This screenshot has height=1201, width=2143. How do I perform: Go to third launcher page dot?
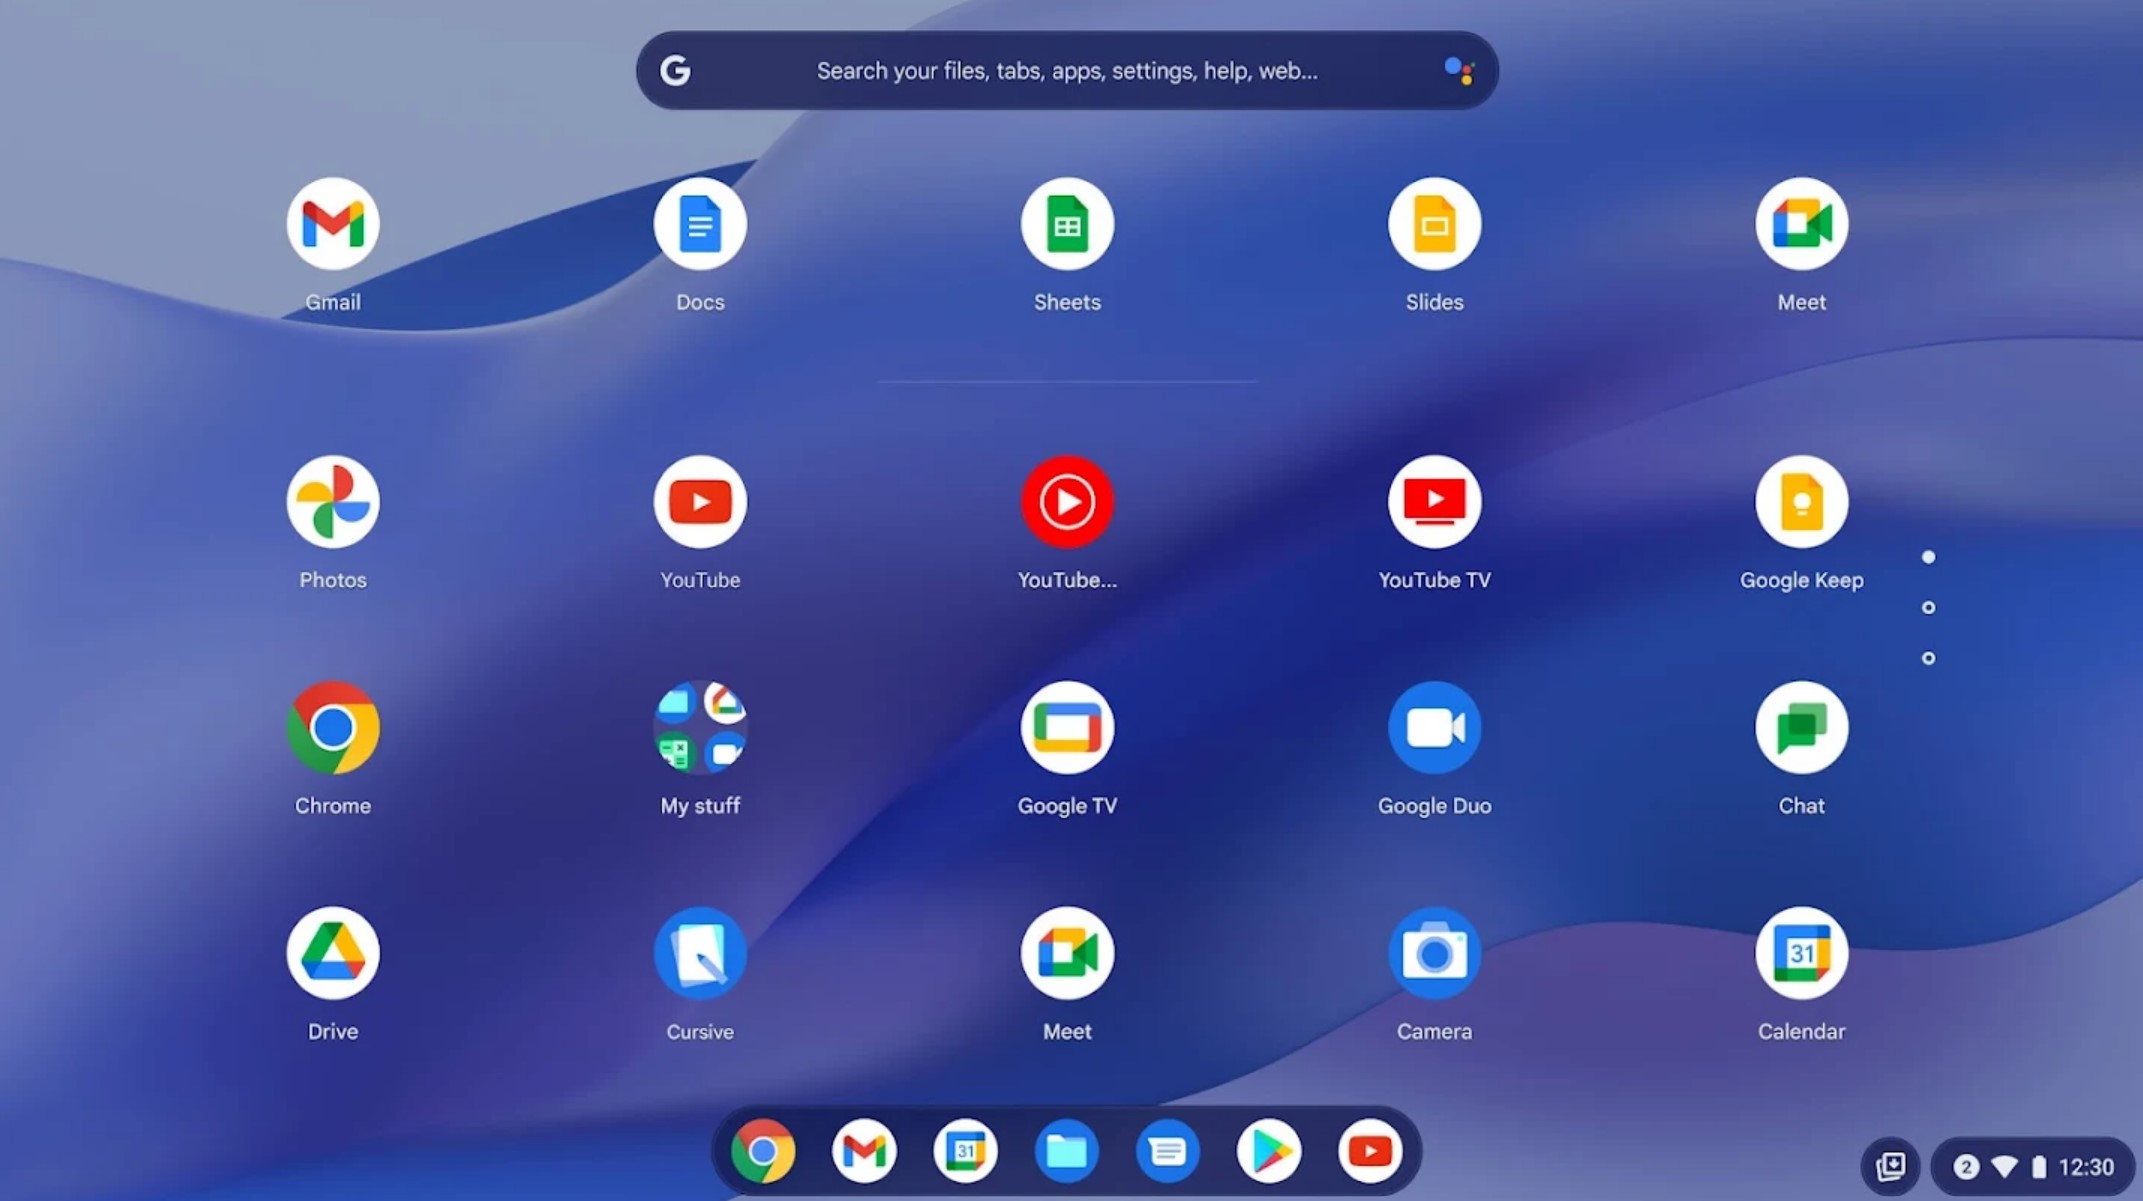[x=1928, y=658]
